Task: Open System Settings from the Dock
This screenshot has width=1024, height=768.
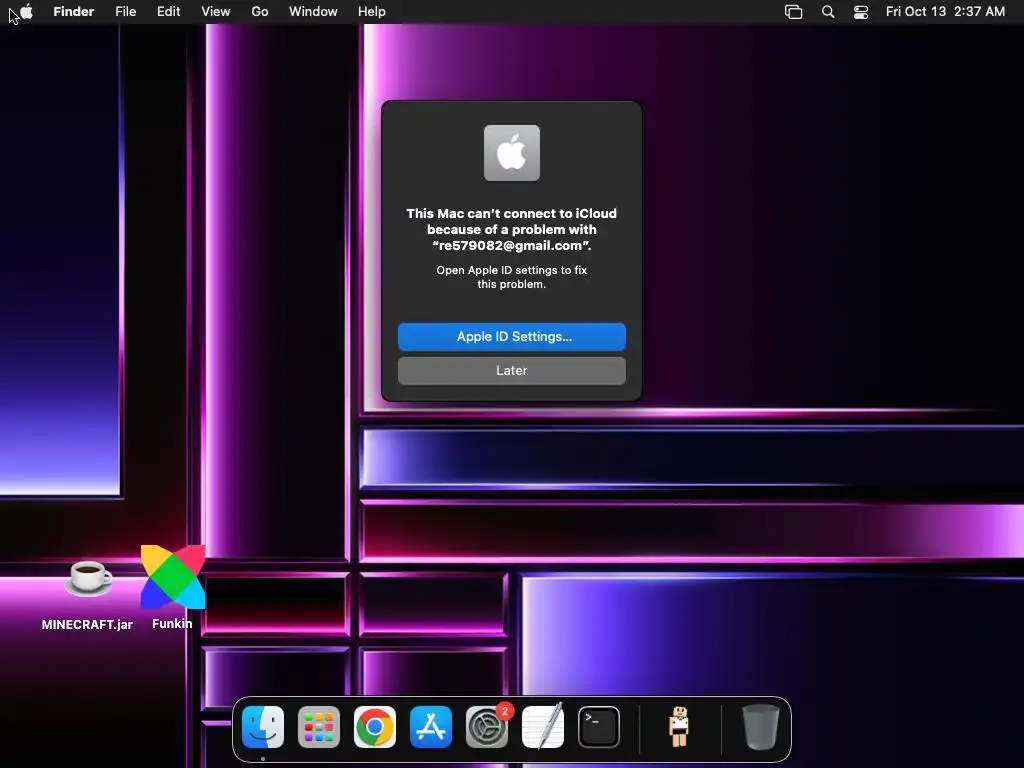Action: (487, 727)
